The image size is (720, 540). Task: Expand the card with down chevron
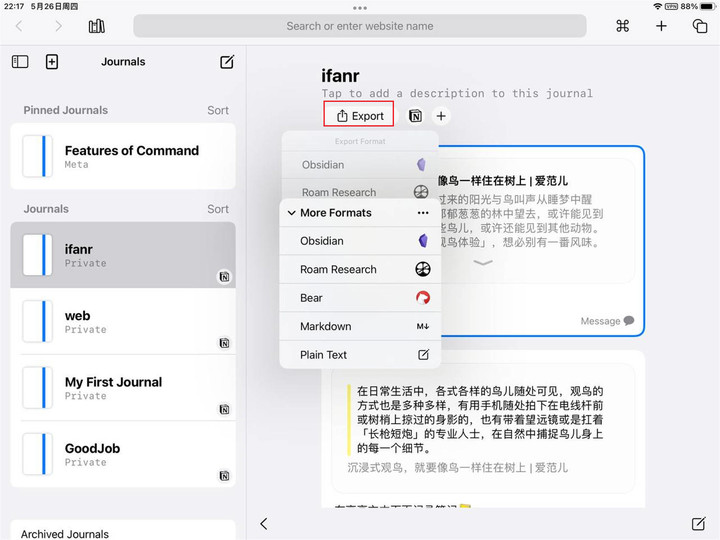click(483, 263)
